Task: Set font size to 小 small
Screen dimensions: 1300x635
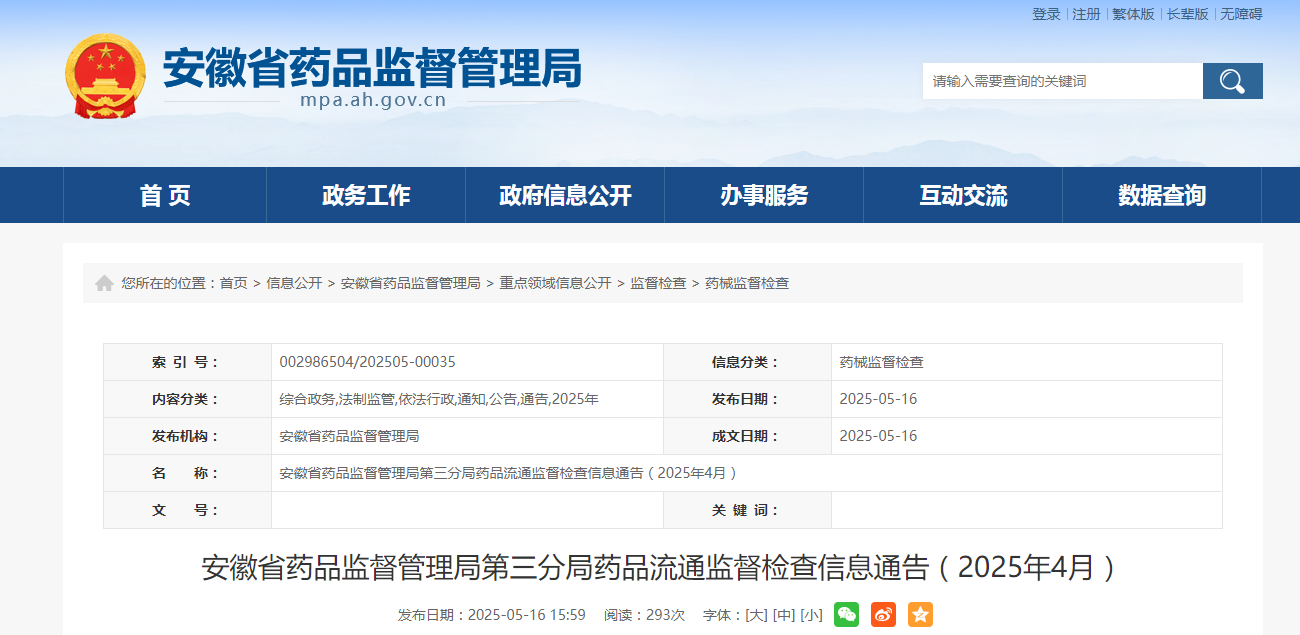Action: coord(811,615)
